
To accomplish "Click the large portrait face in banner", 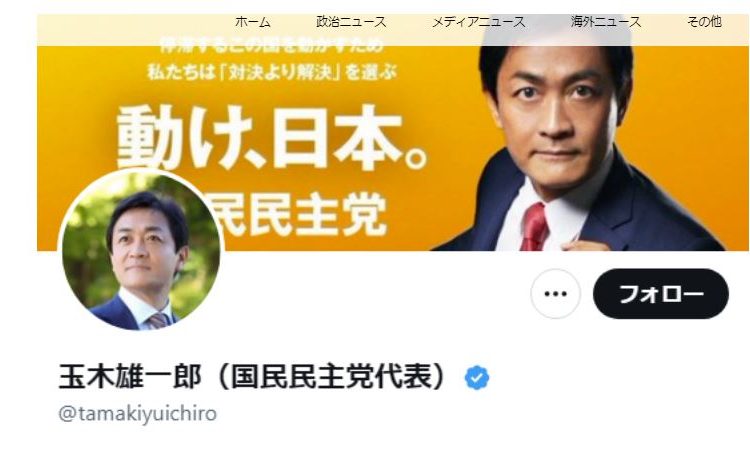I will click(x=556, y=103).
